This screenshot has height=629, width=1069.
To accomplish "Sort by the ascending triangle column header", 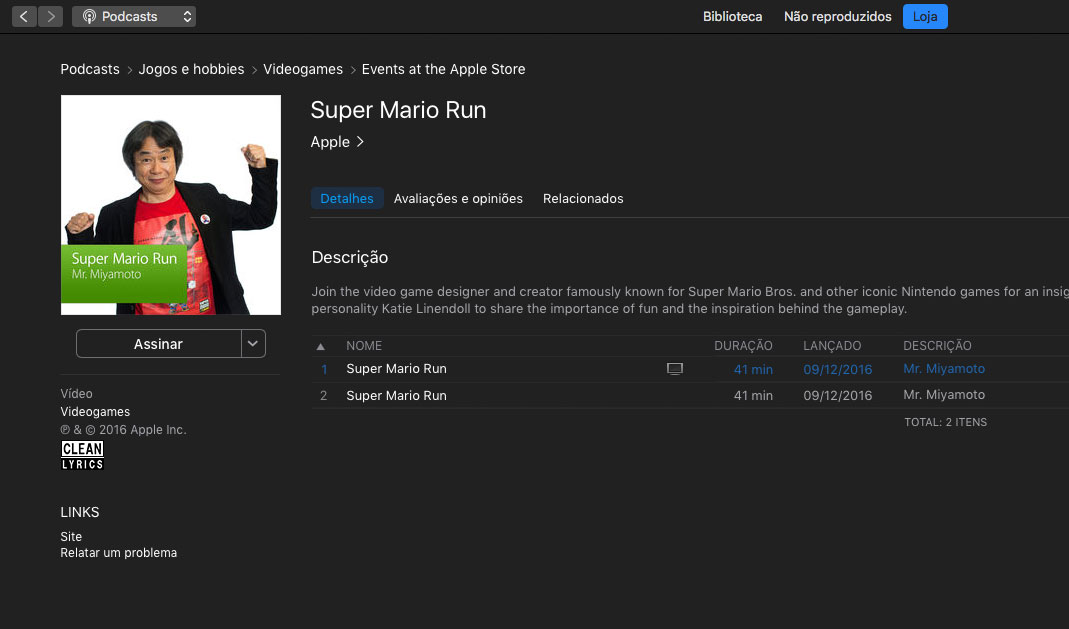I will tap(320, 346).
